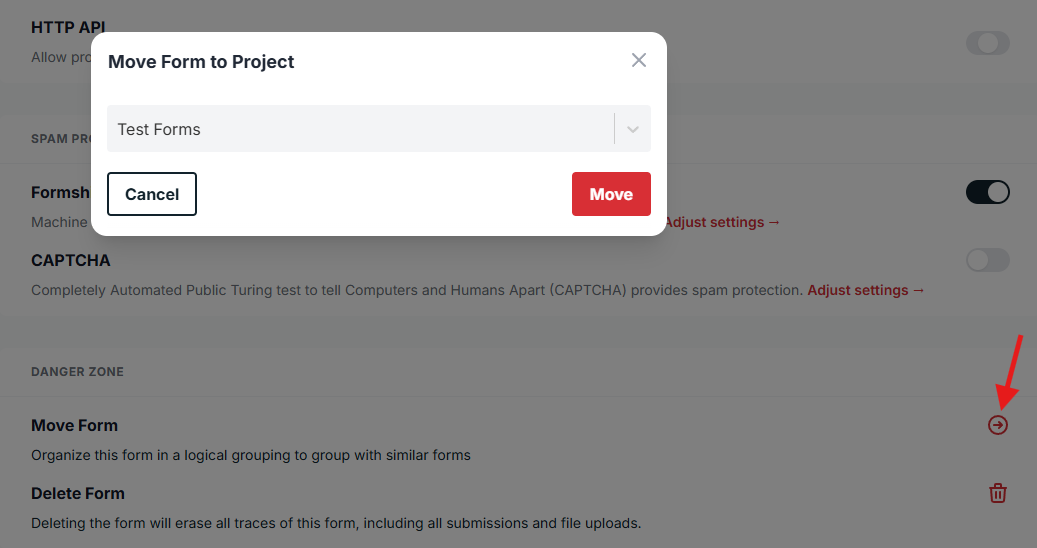Screen dimensions: 1037x548
Task: Open the Test Forms project selector
Action: point(360,129)
